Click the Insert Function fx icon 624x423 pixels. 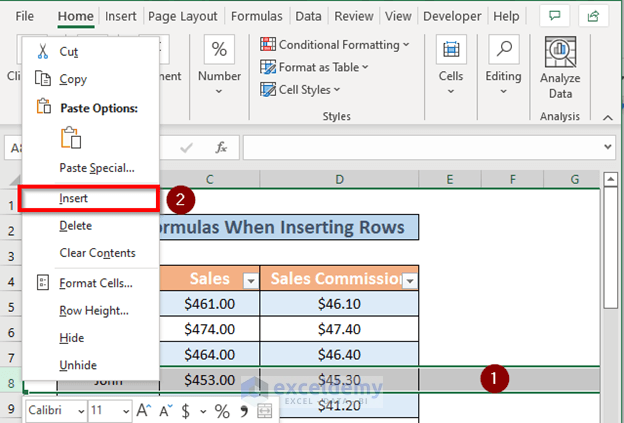coord(222,147)
